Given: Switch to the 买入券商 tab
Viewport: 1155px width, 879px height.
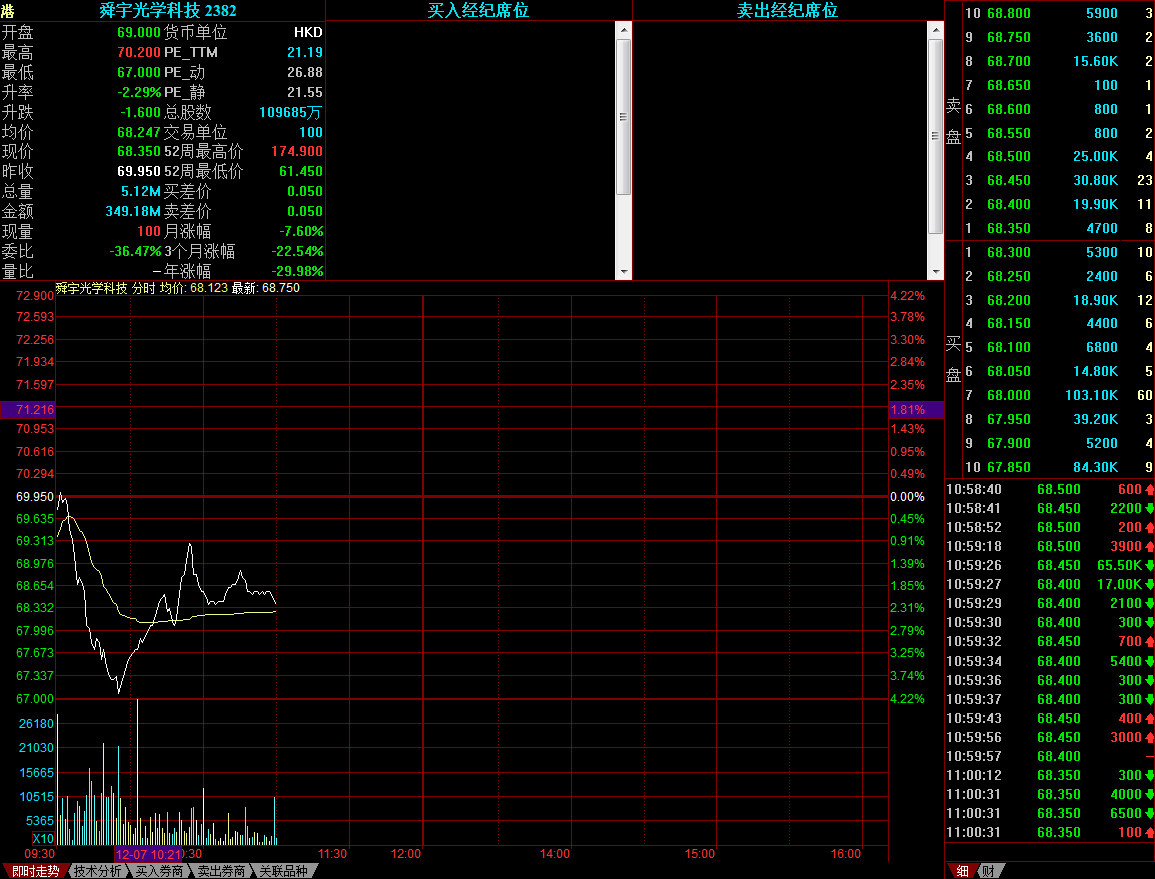Looking at the screenshot, I should click(x=160, y=871).
